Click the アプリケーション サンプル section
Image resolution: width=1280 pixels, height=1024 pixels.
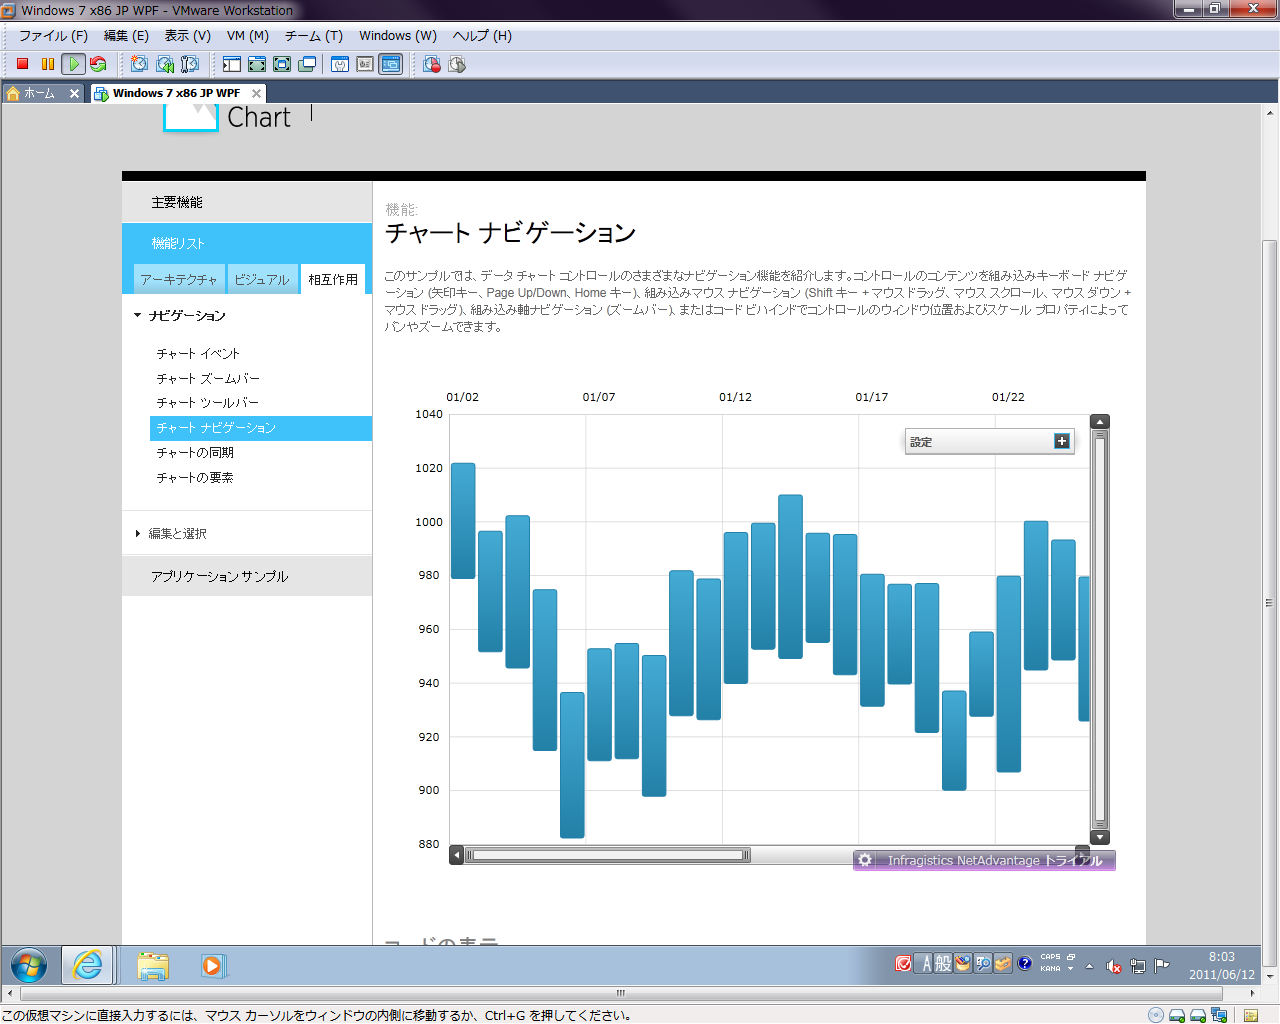(x=247, y=576)
